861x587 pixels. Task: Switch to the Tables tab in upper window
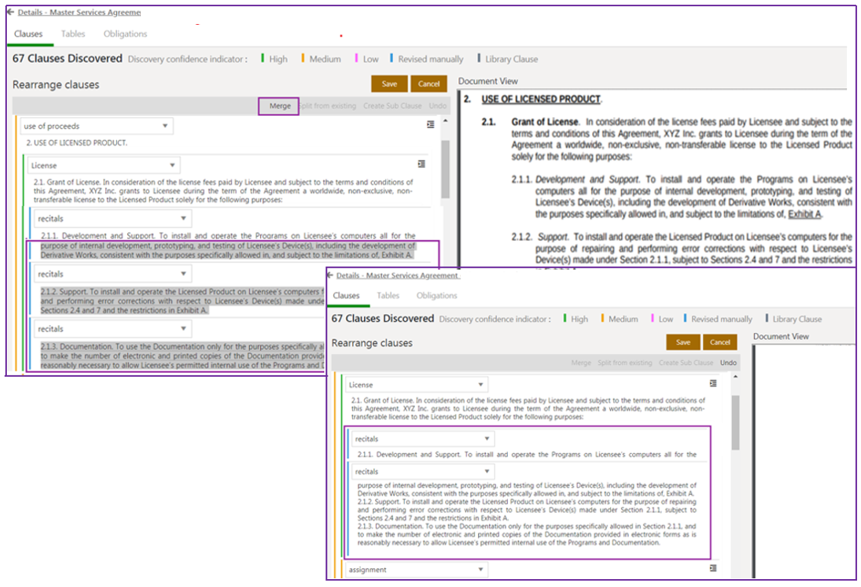[x=73, y=34]
